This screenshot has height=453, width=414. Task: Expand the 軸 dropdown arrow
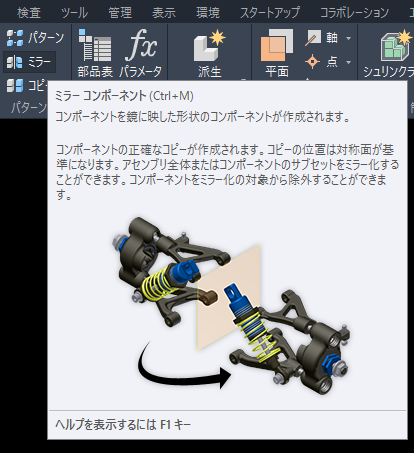click(348, 38)
